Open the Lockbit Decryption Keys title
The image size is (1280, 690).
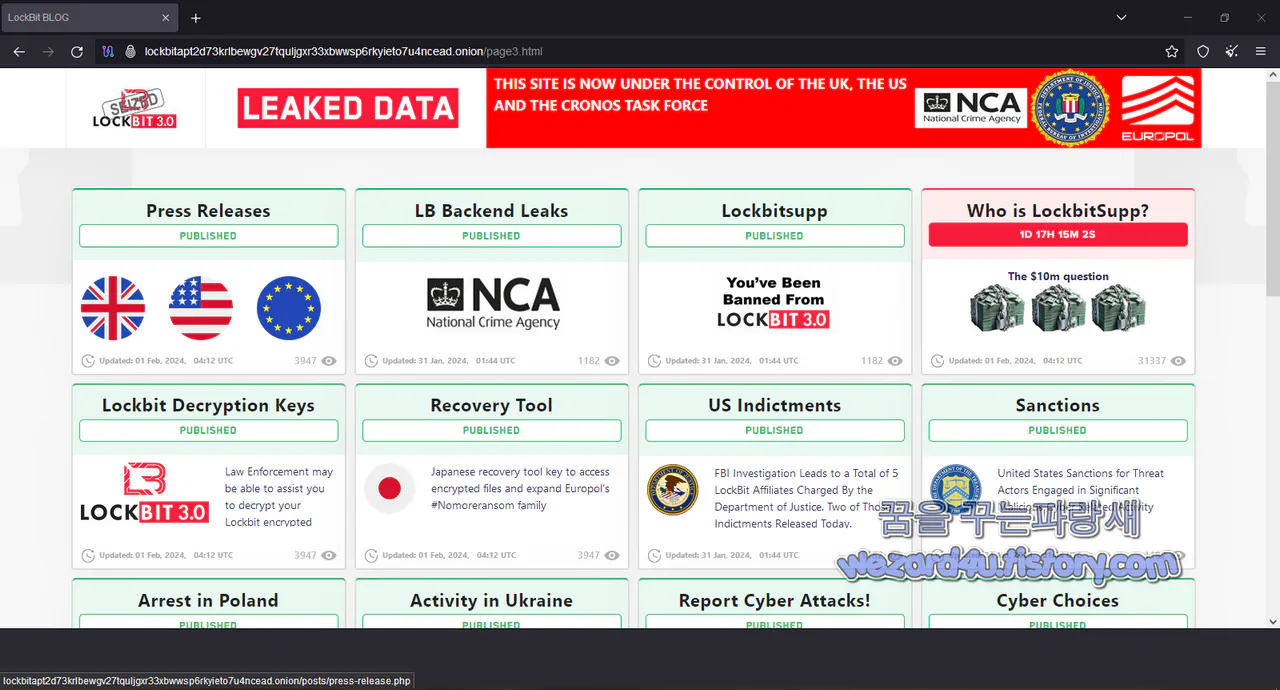pos(208,405)
